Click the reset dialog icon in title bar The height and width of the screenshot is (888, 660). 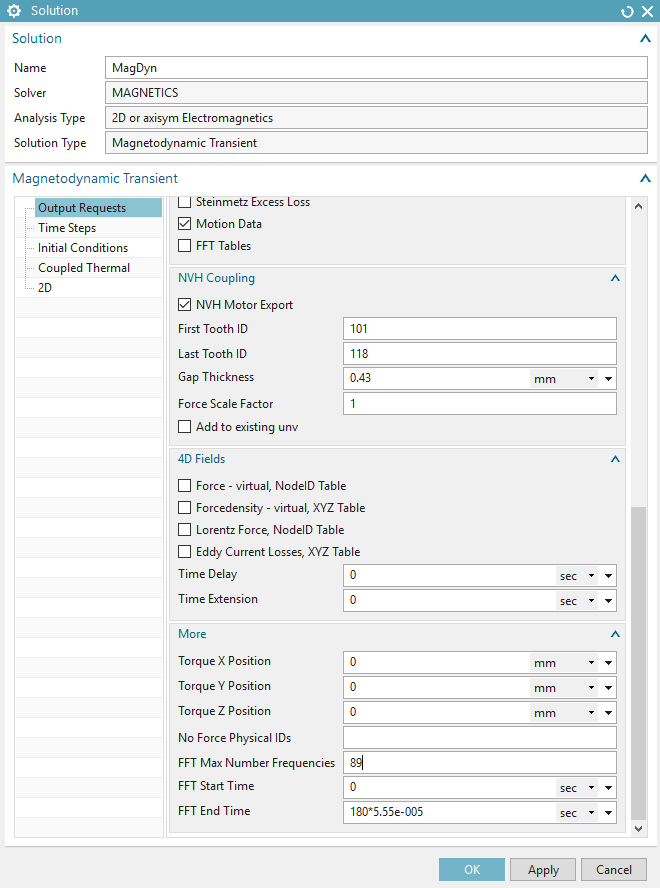point(627,11)
